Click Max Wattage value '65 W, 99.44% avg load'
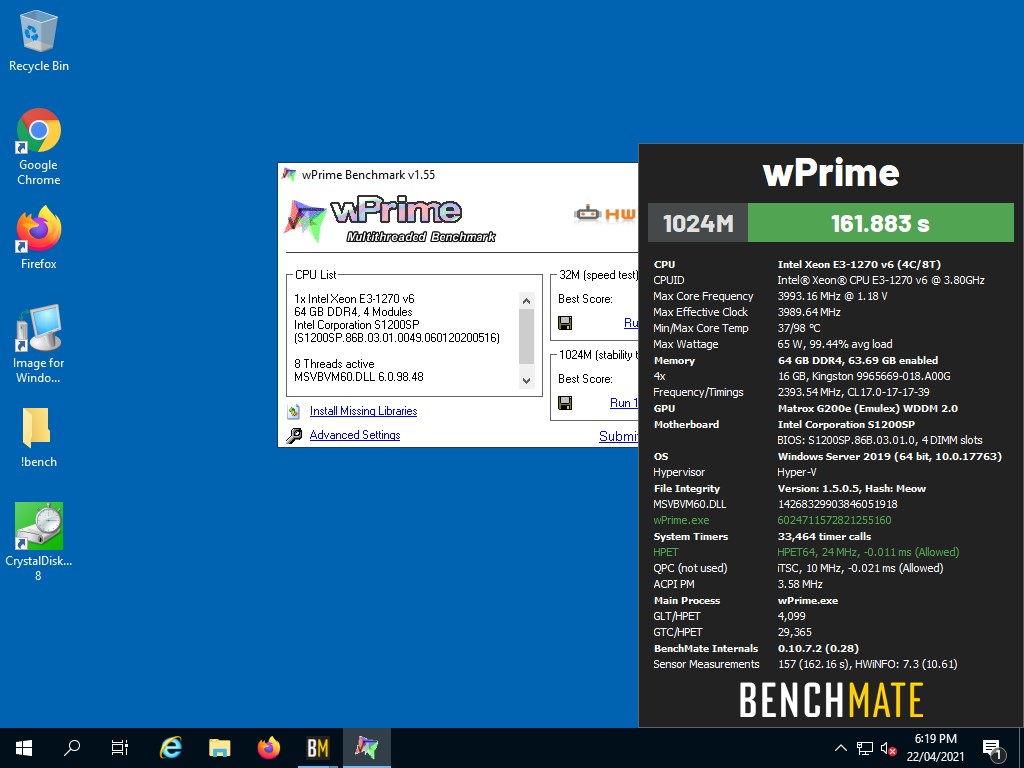 click(835, 344)
